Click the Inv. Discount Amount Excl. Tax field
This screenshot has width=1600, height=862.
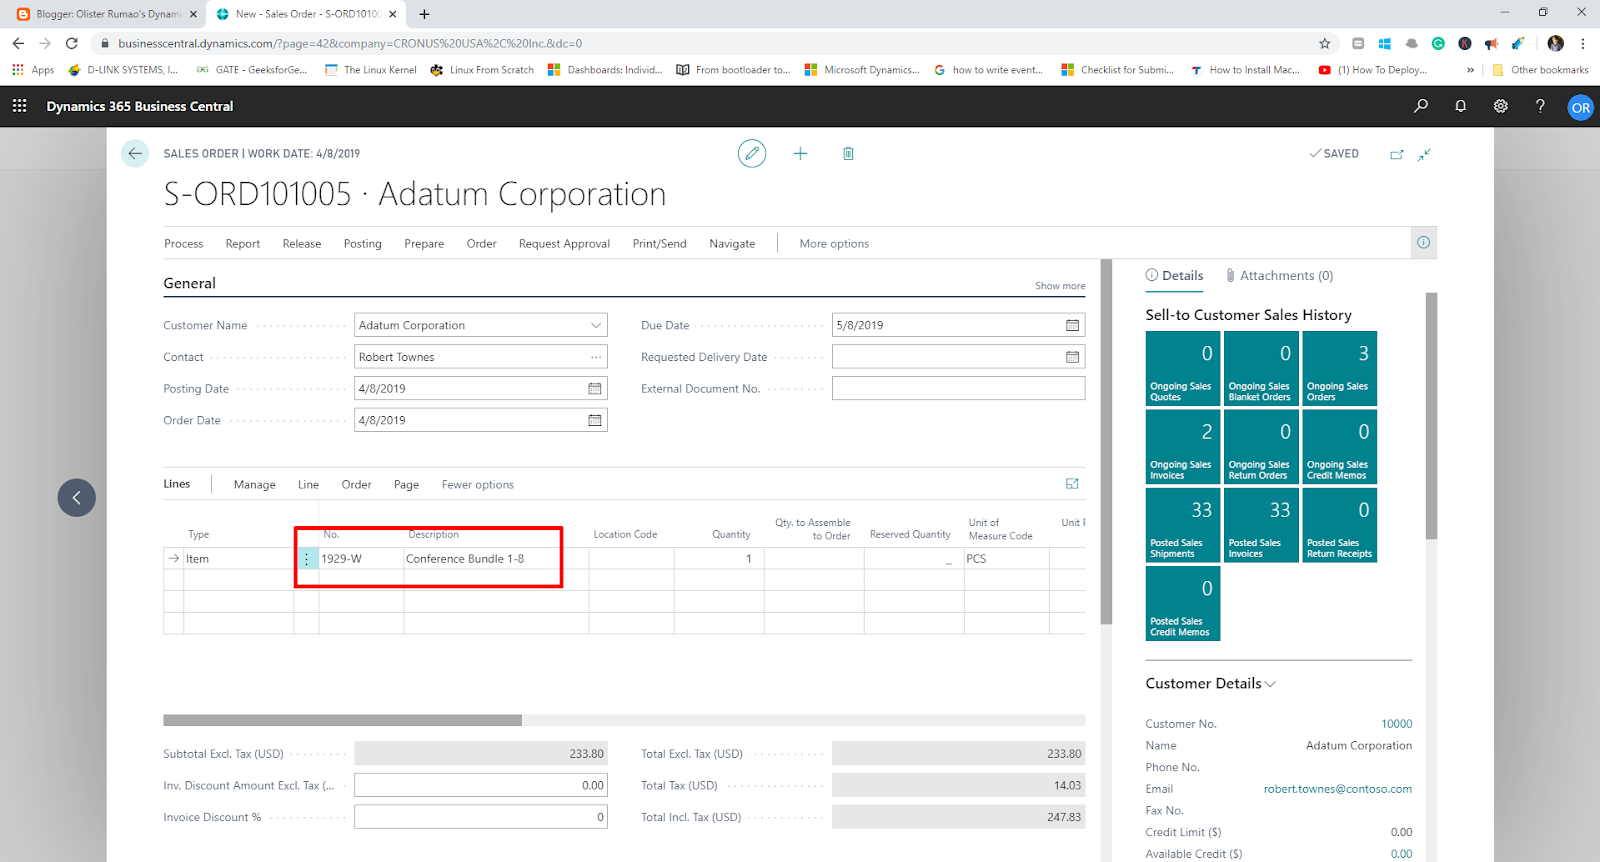(x=481, y=785)
